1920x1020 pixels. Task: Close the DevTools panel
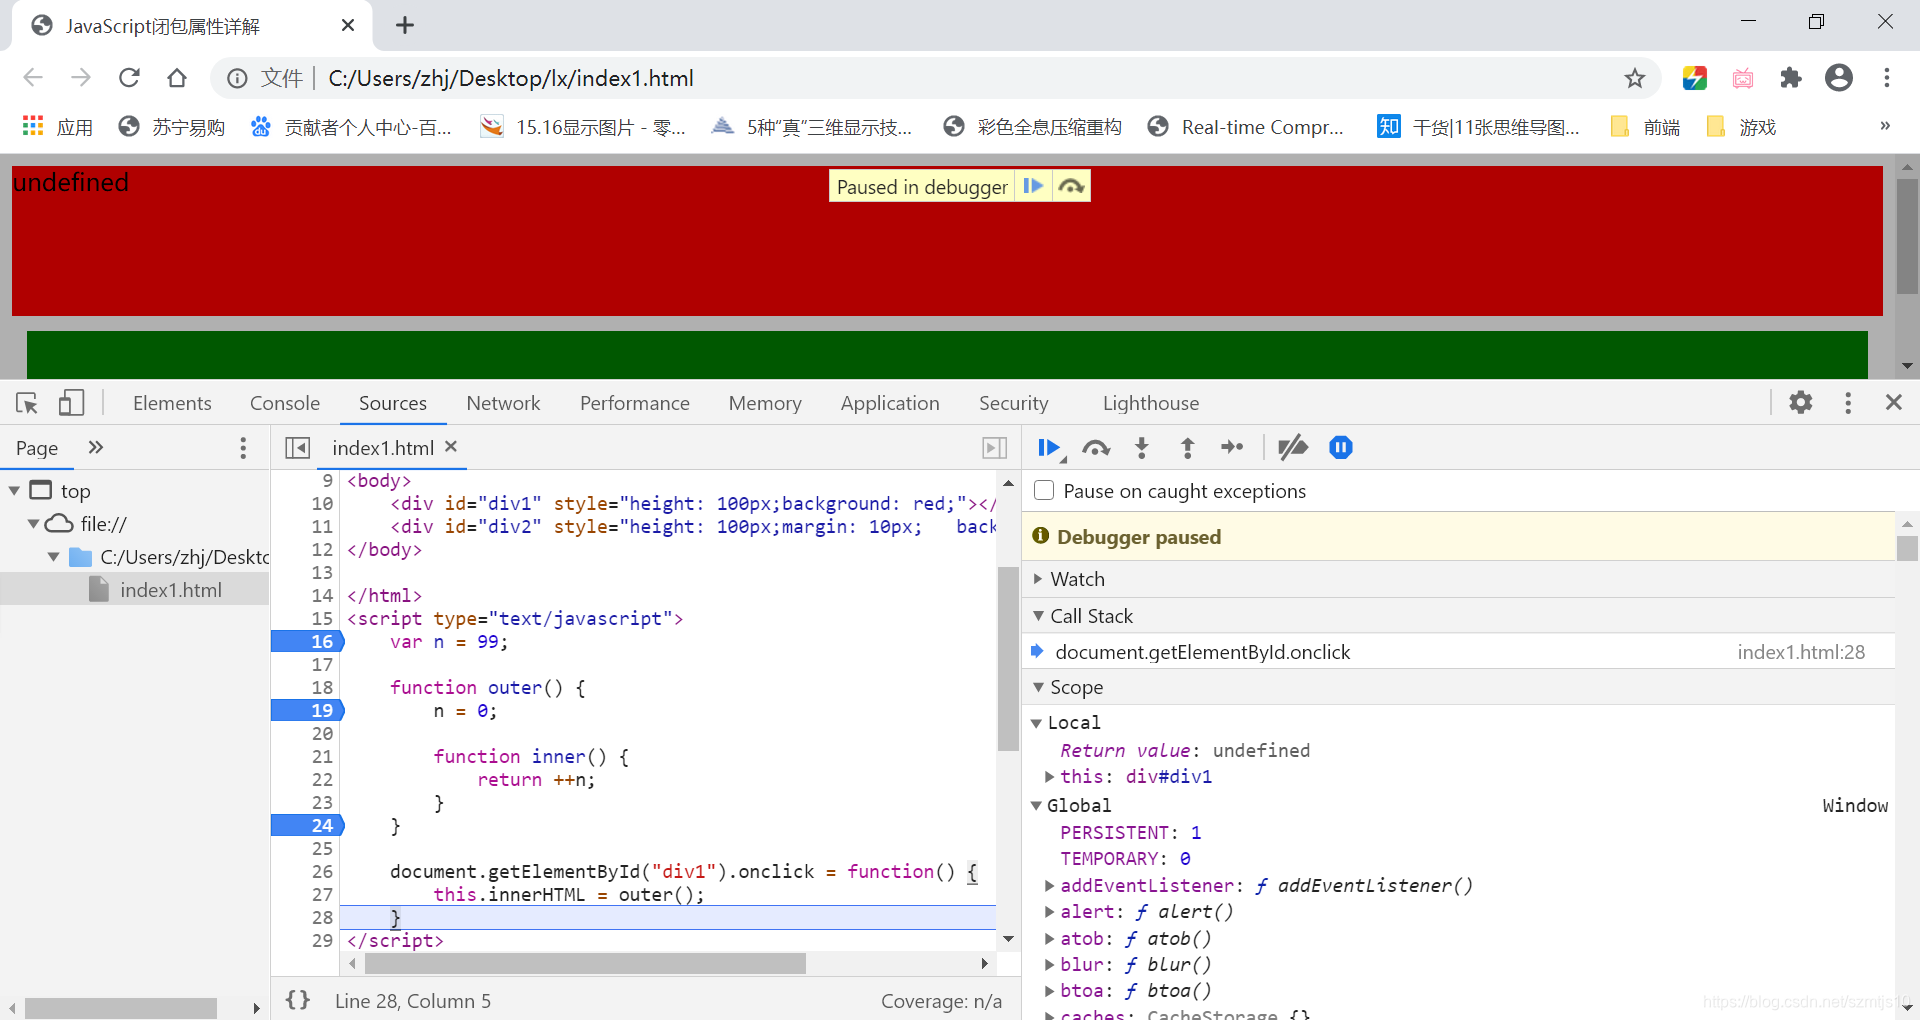pyautogui.click(x=1893, y=402)
